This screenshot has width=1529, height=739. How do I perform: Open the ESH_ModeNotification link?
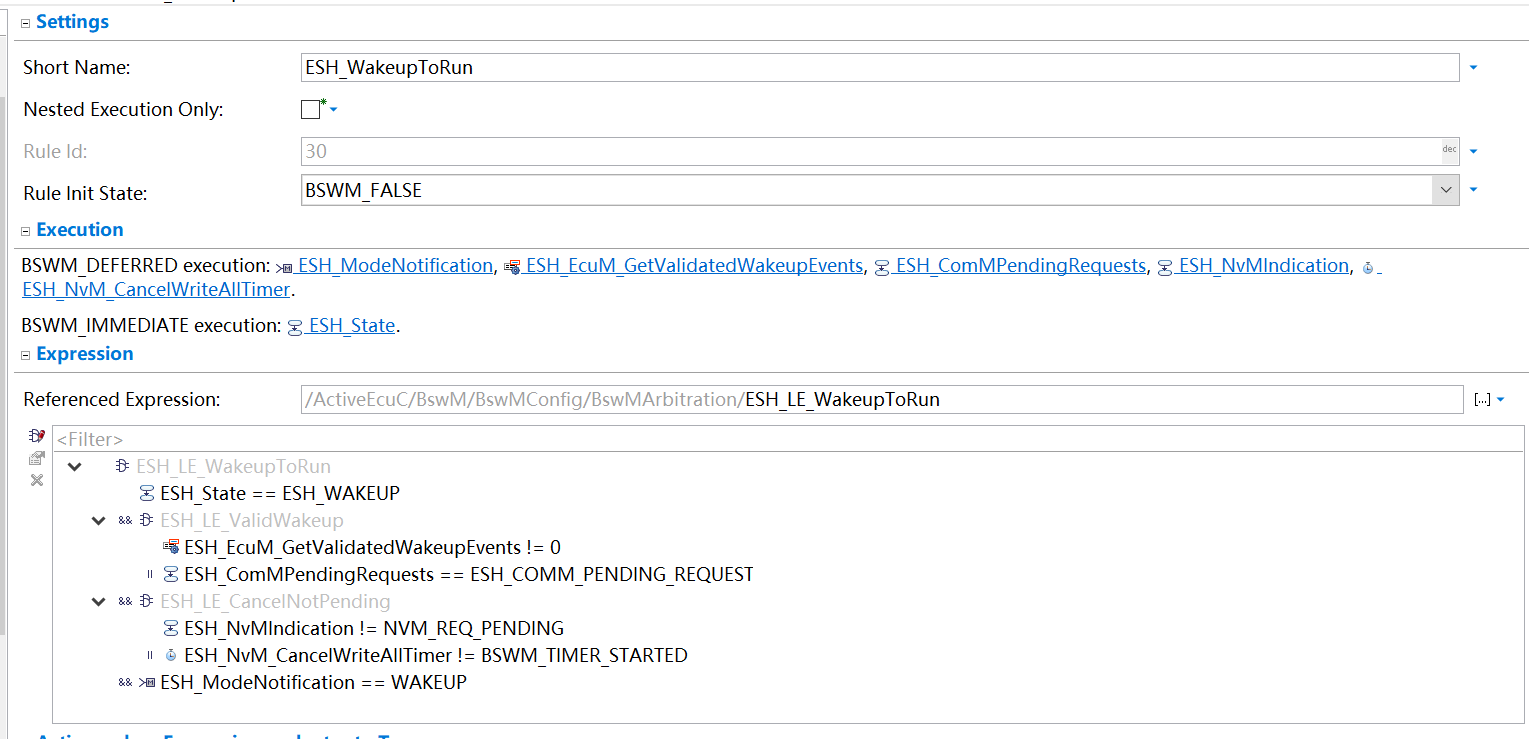[395, 265]
